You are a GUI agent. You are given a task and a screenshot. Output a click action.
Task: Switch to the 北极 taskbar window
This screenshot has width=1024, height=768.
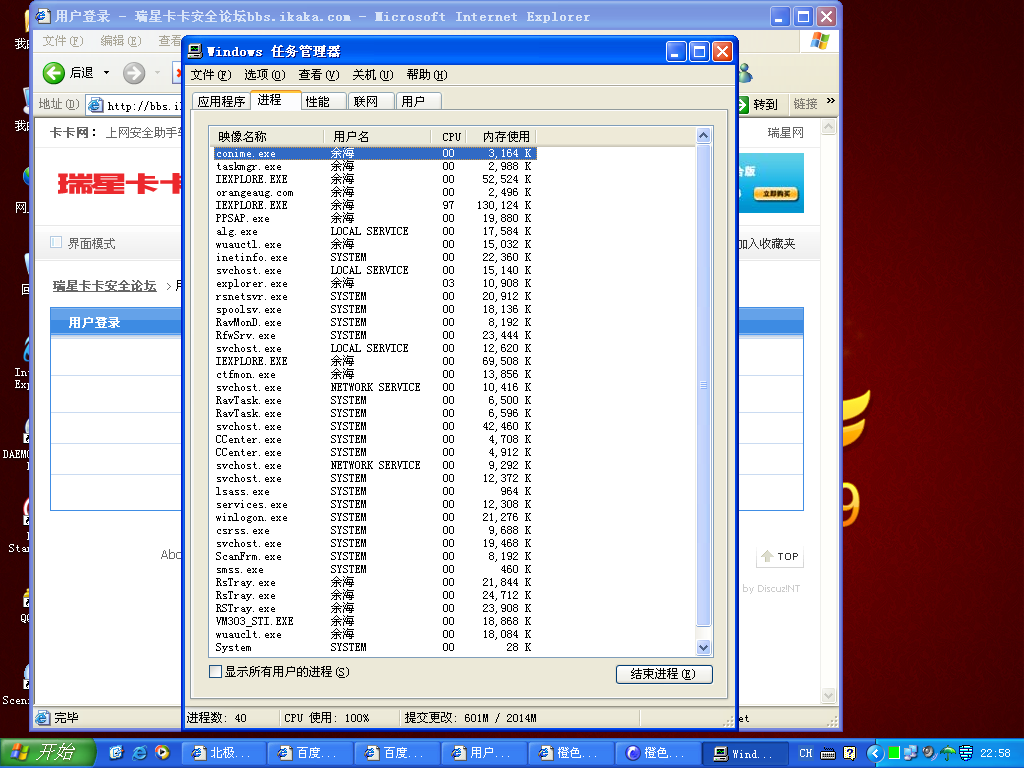click(223, 753)
